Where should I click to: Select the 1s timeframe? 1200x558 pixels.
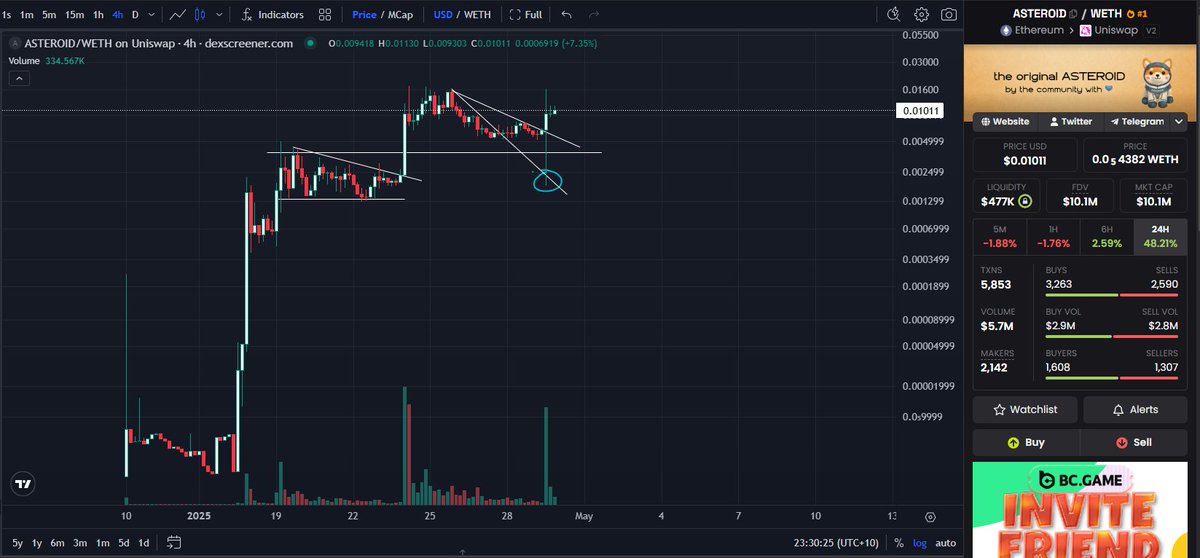click(x=7, y=15)
